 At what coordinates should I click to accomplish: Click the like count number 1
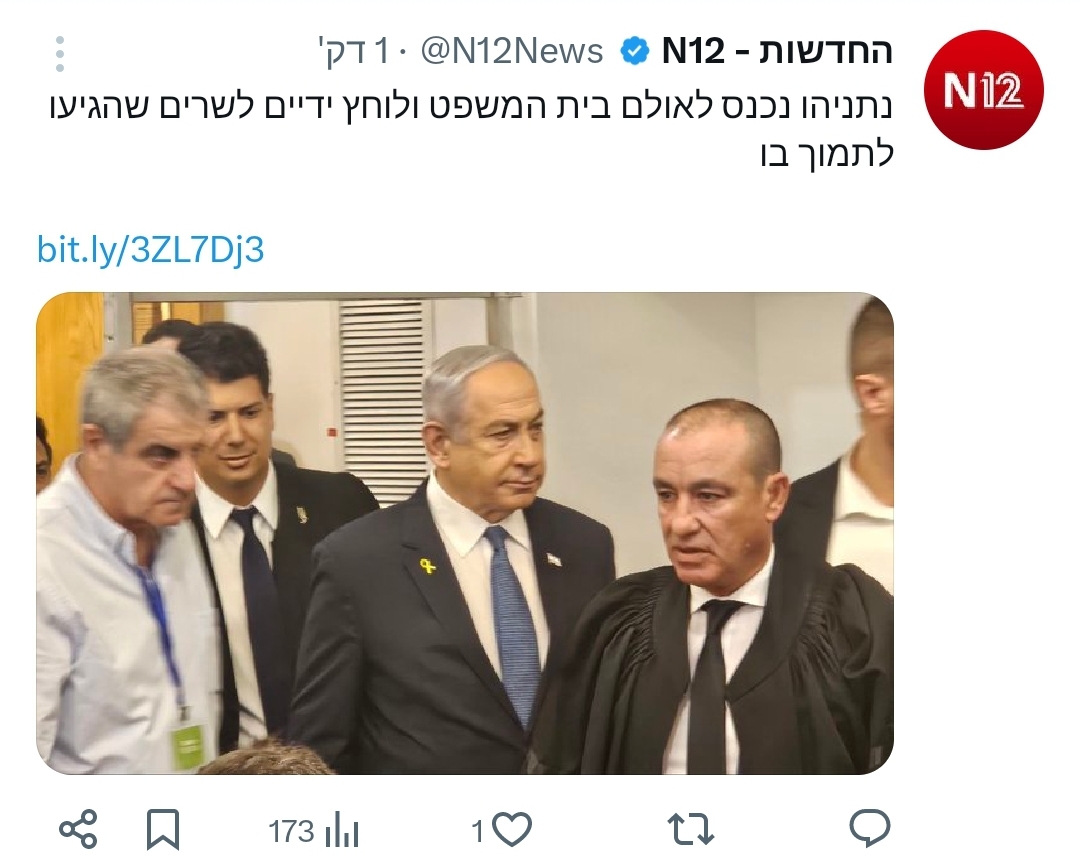(x=478, y=832)
